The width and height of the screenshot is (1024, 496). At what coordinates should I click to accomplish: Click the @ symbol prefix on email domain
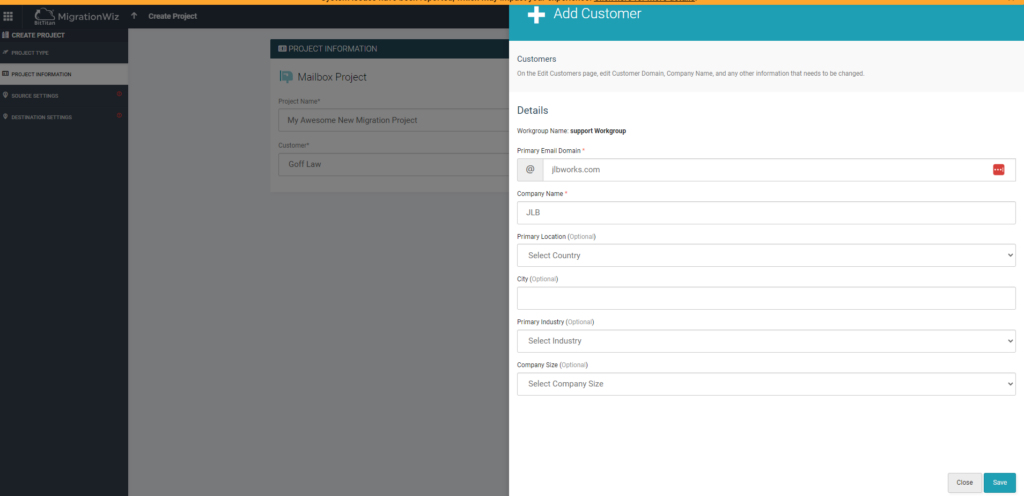[x=530, y=170]
